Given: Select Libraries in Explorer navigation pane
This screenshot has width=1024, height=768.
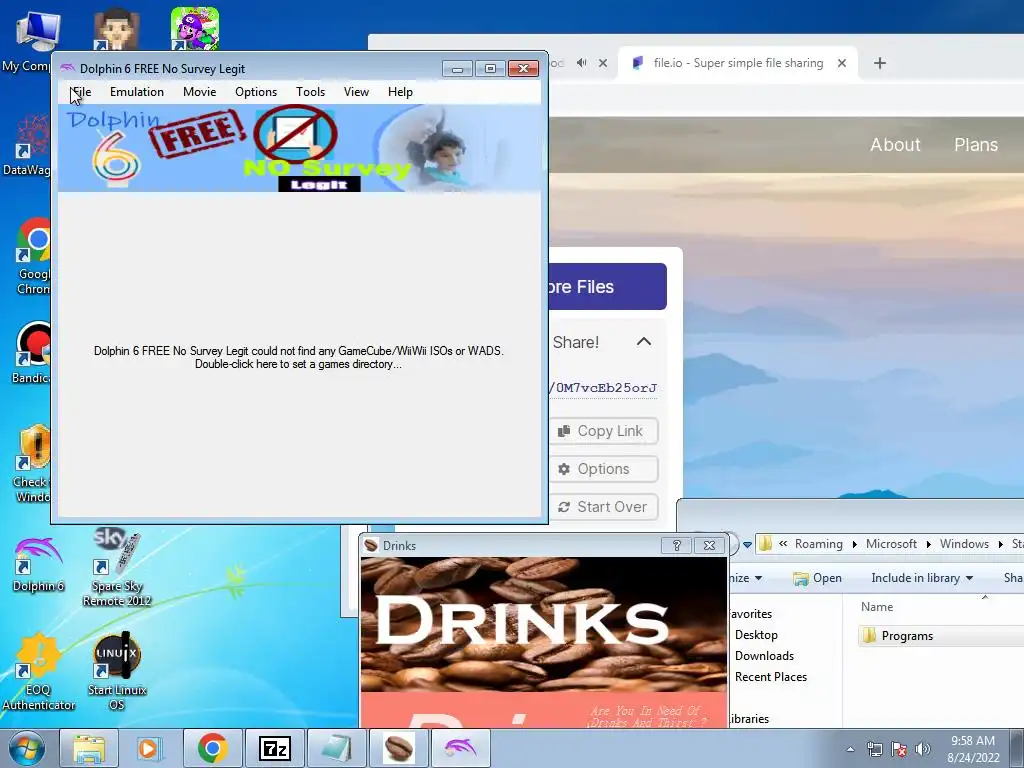Looking at the screenshot, I should point(749,719).
